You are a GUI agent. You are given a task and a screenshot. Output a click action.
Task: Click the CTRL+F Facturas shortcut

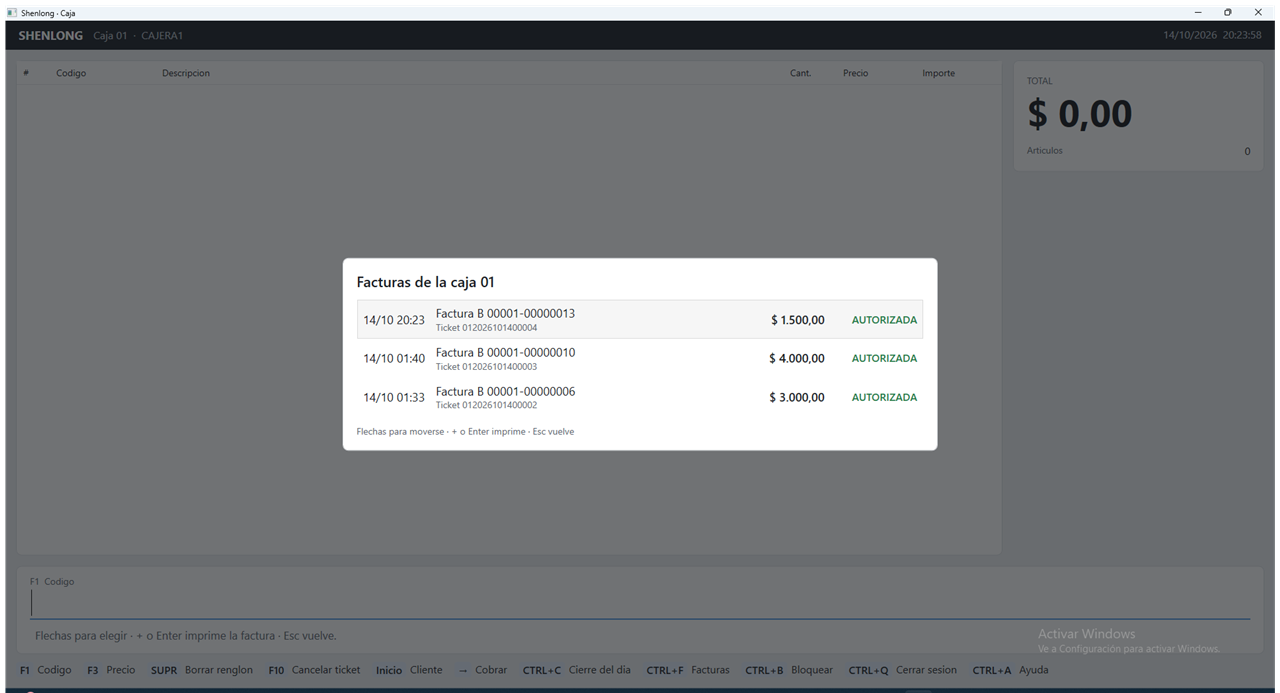pyautogui.click(x=688, y=670)
